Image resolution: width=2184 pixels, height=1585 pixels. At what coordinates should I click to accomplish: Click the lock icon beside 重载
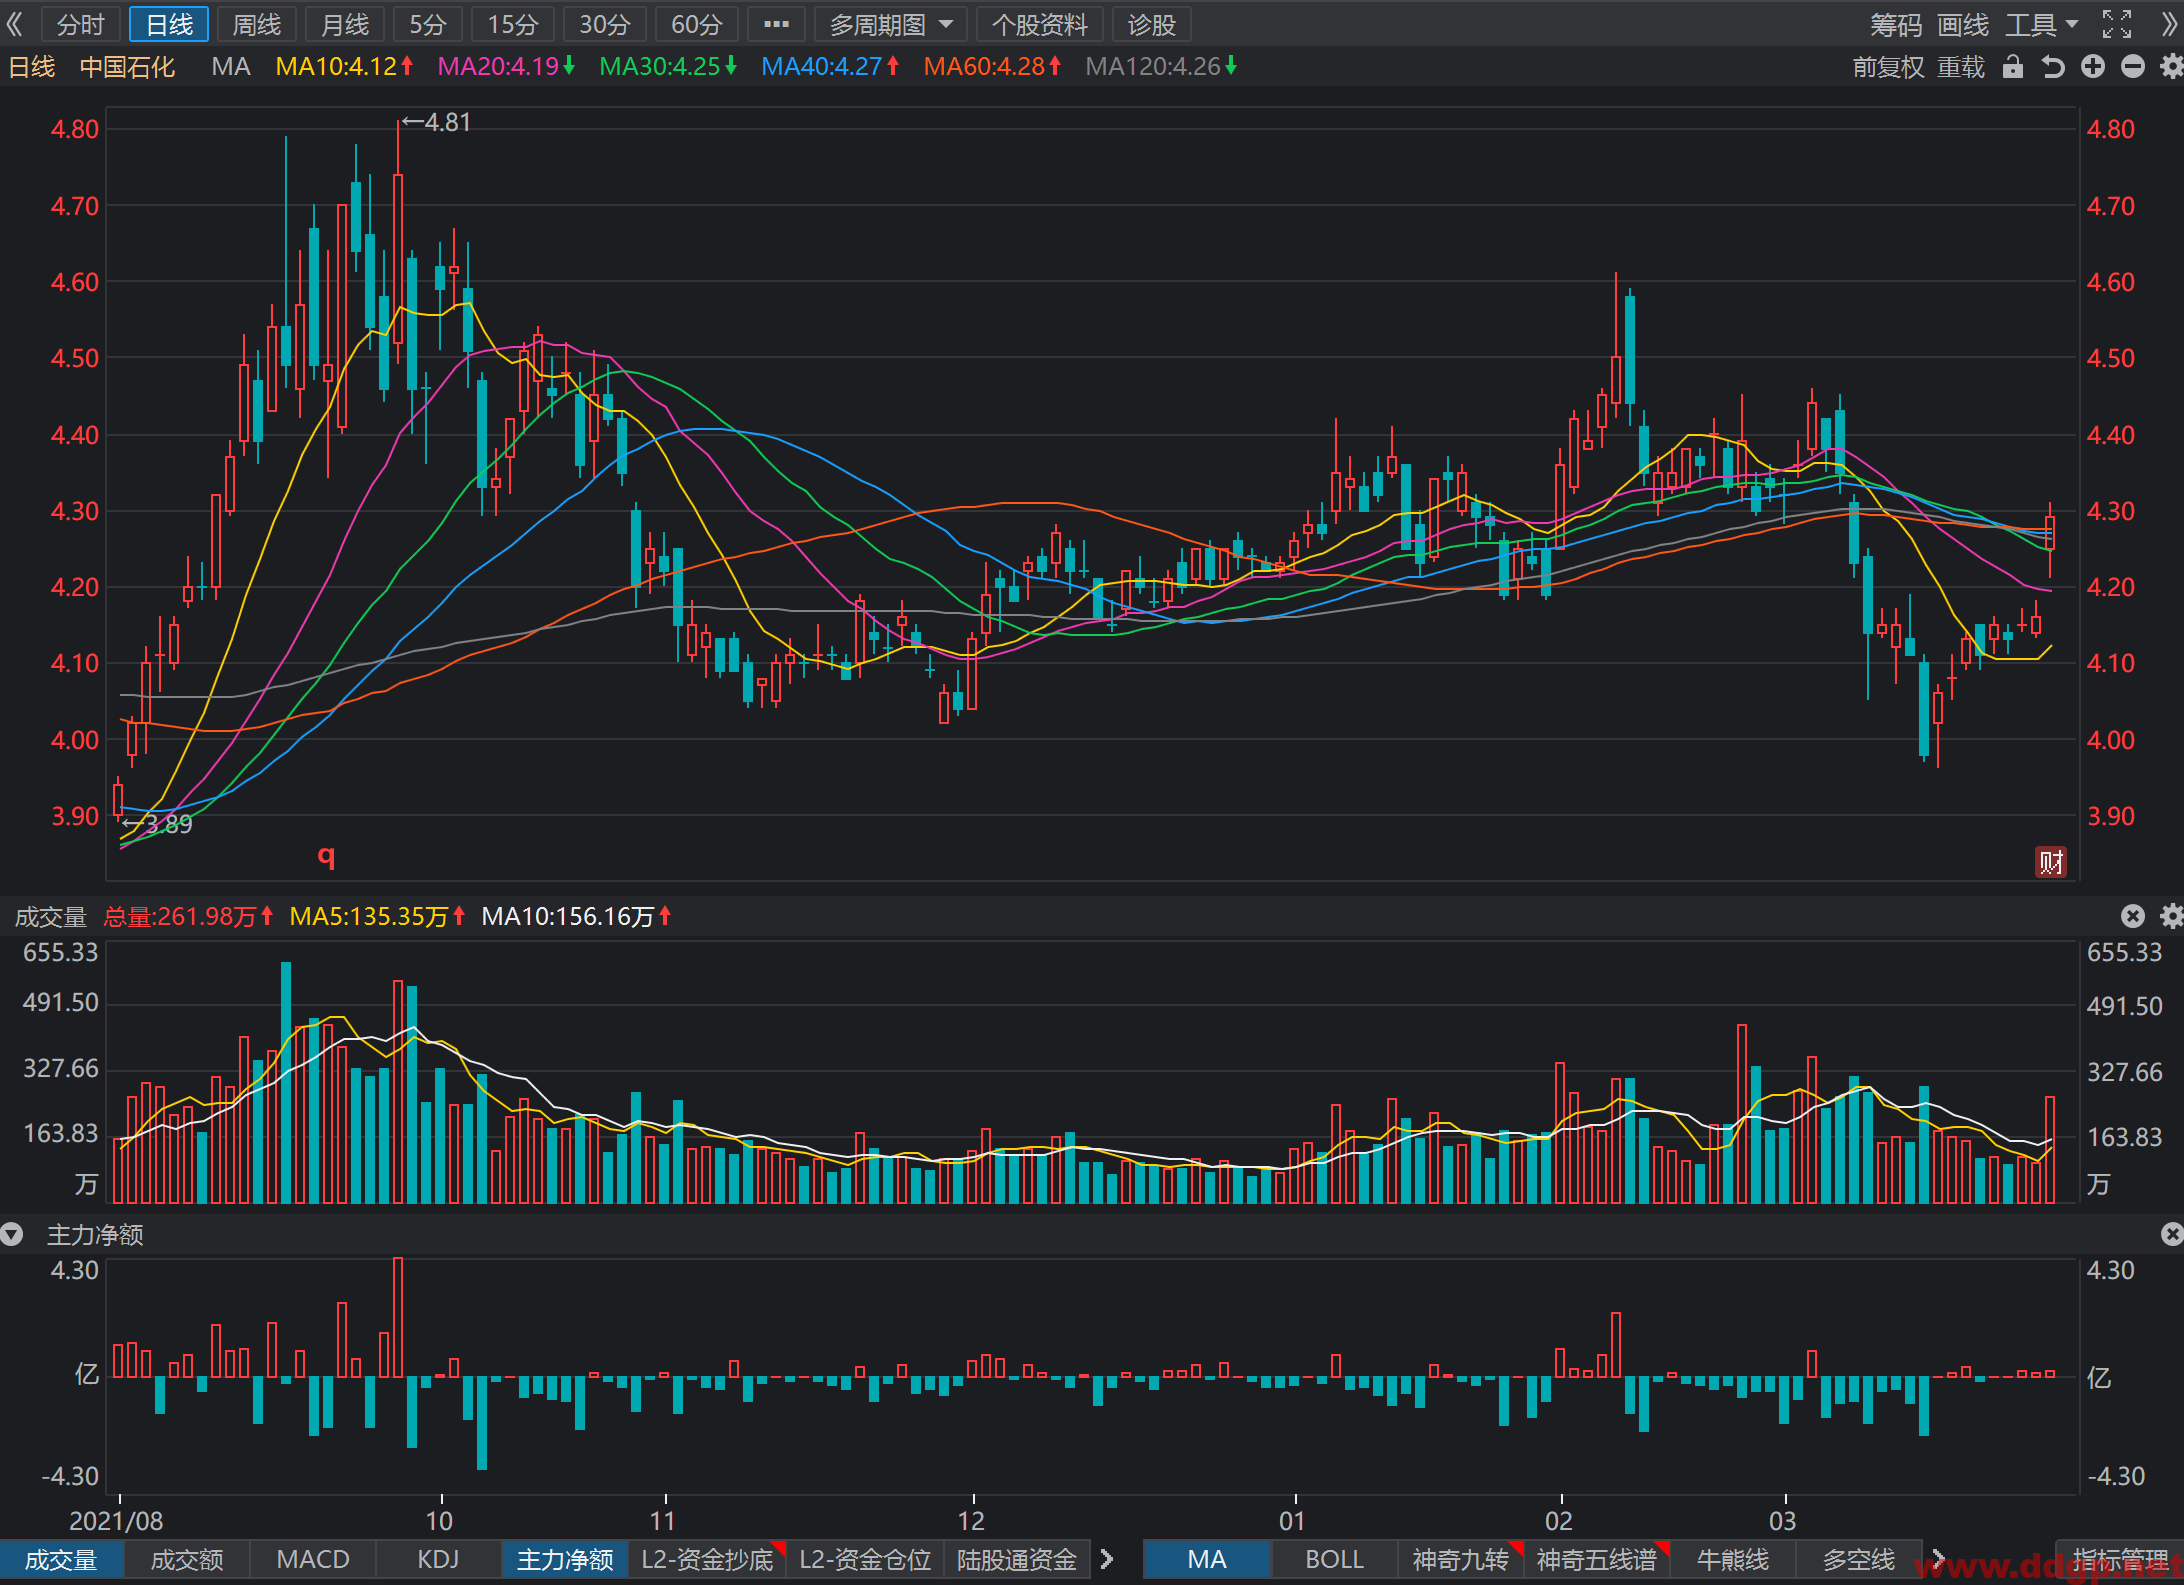(x=2013, y=67)
